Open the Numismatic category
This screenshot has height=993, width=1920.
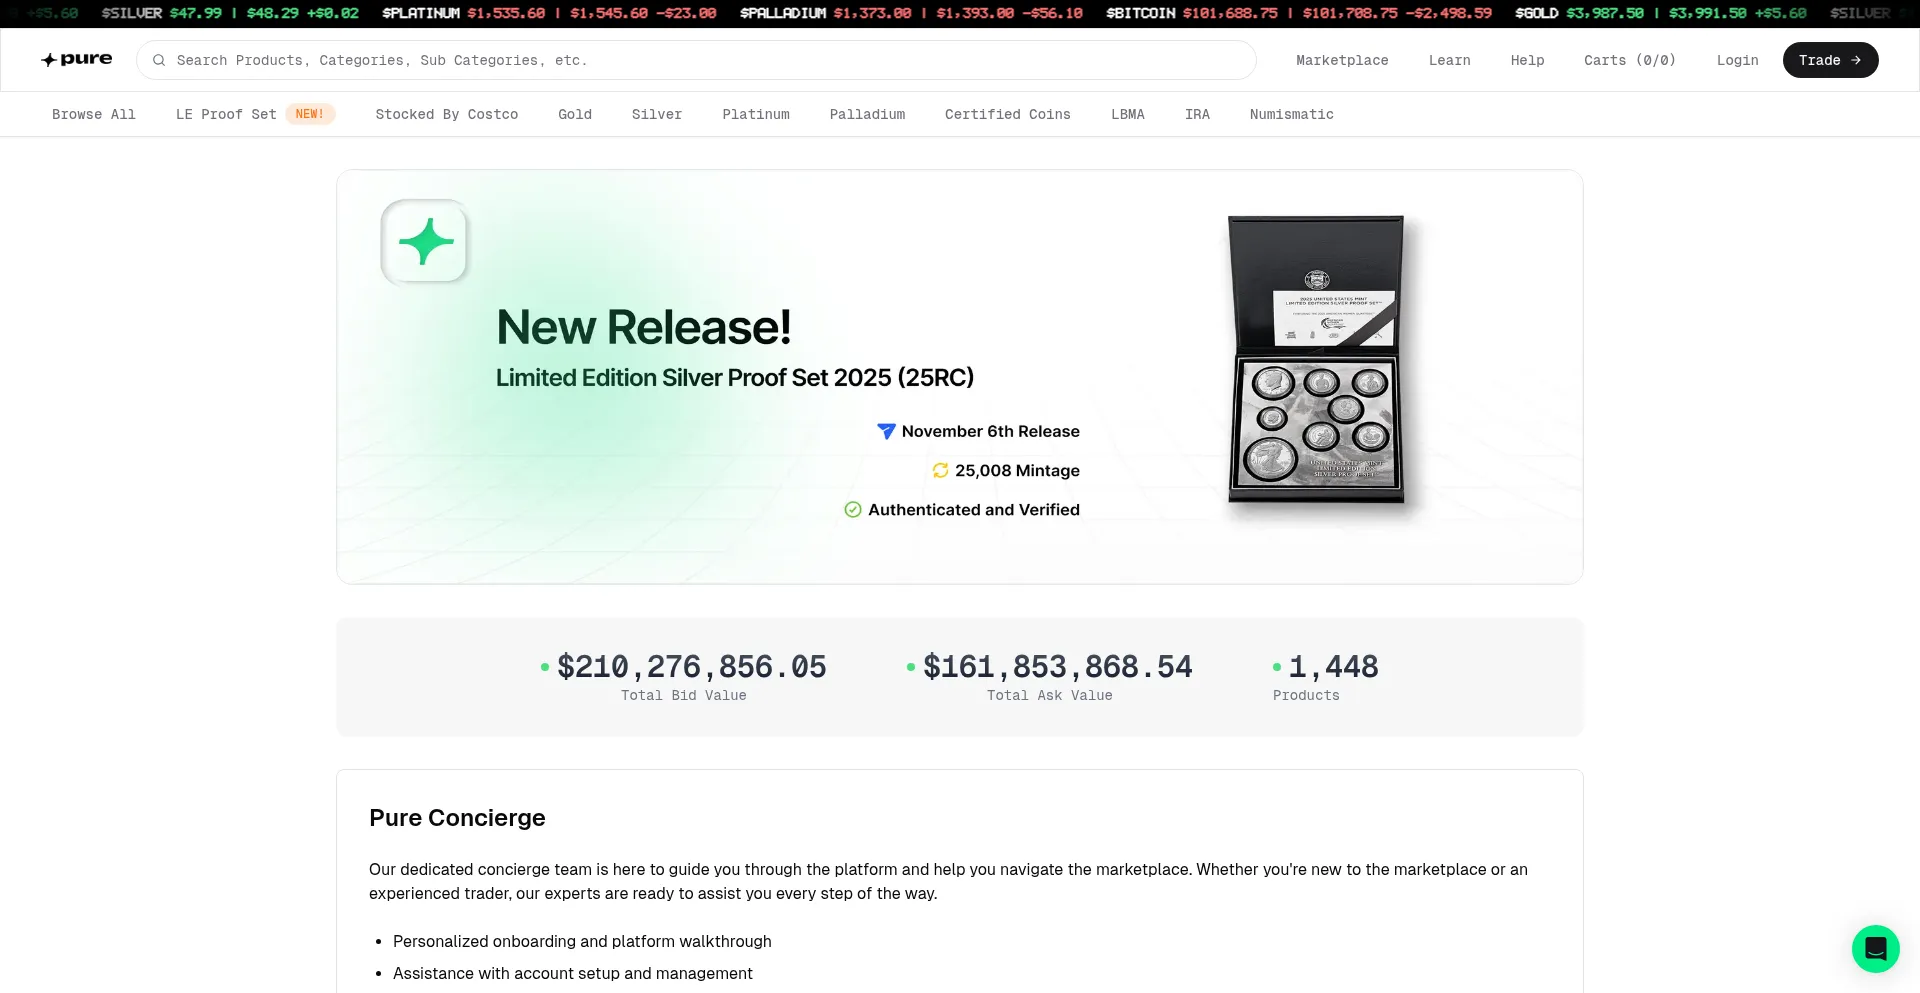[x=1291, y=114]
